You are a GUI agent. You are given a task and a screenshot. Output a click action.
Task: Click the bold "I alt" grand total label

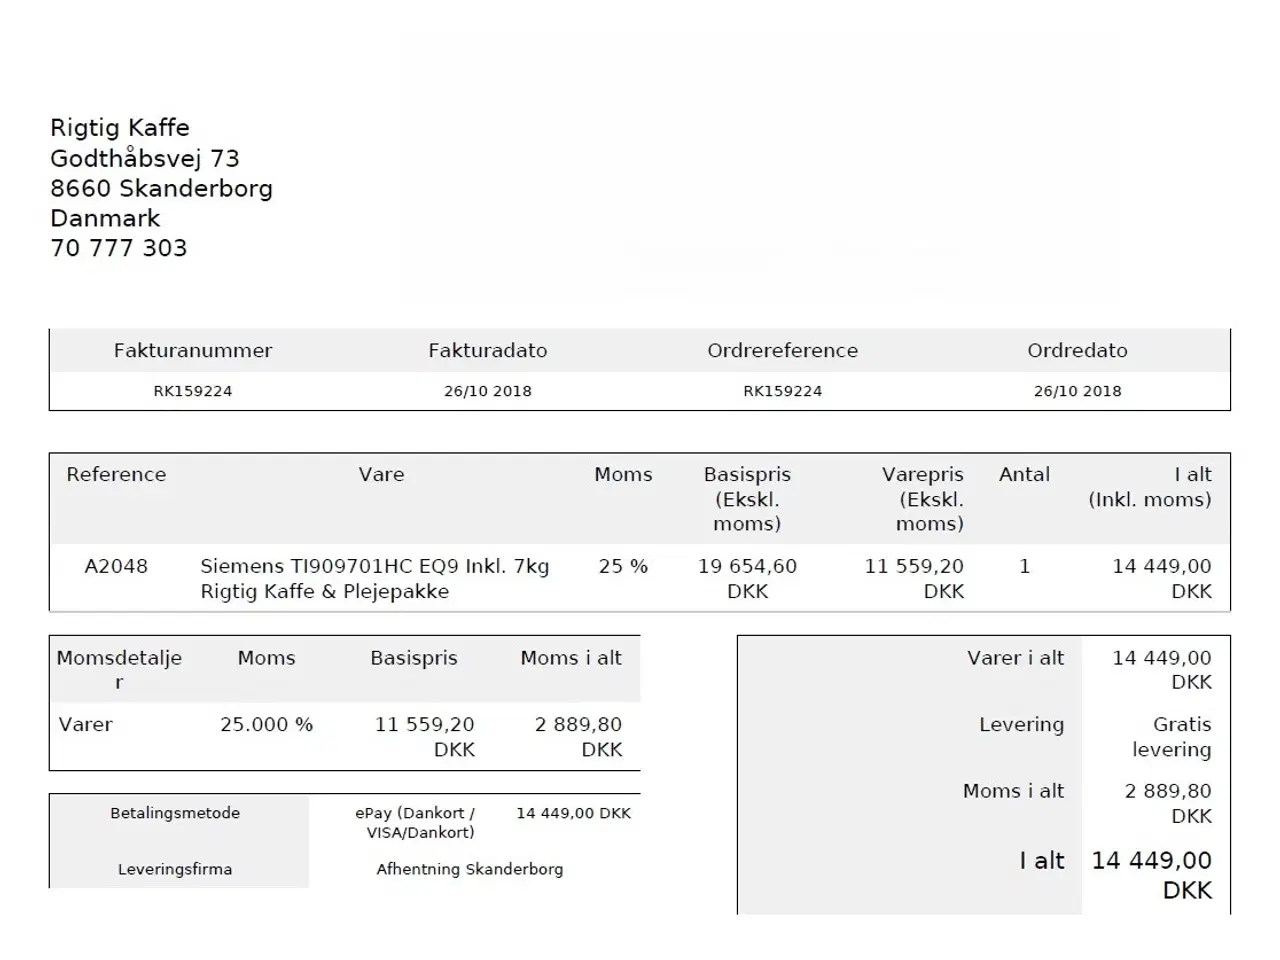coord(1042,861)
